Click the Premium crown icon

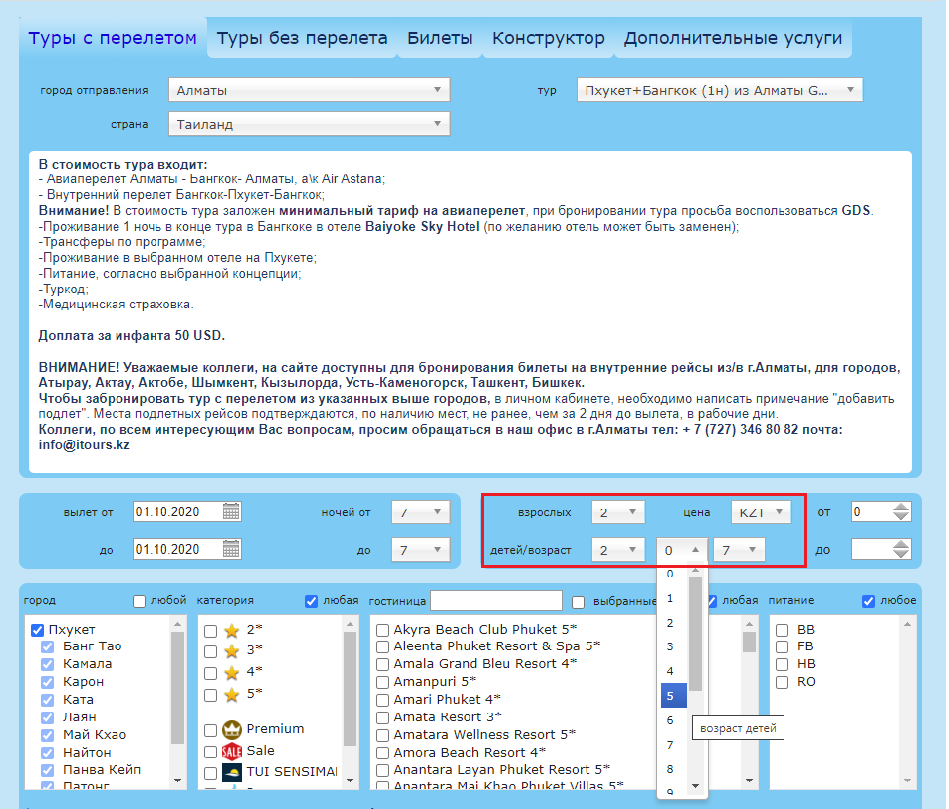pyautogui.click(x=232, y=729)
